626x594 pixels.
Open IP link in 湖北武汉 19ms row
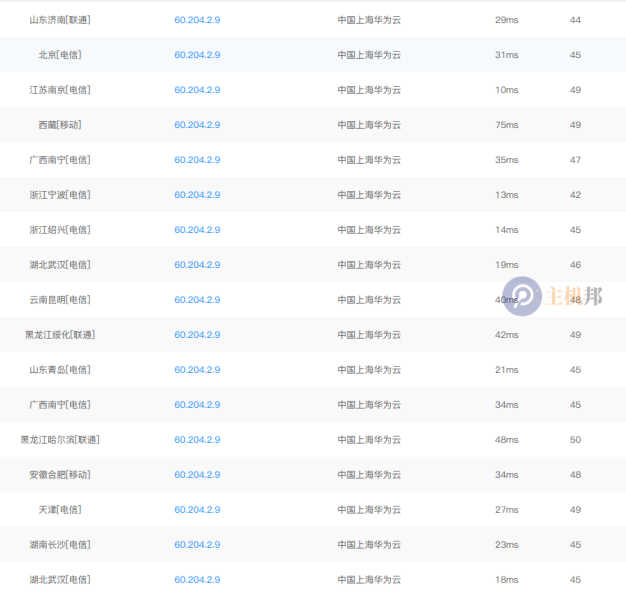[x=197, y=265]
